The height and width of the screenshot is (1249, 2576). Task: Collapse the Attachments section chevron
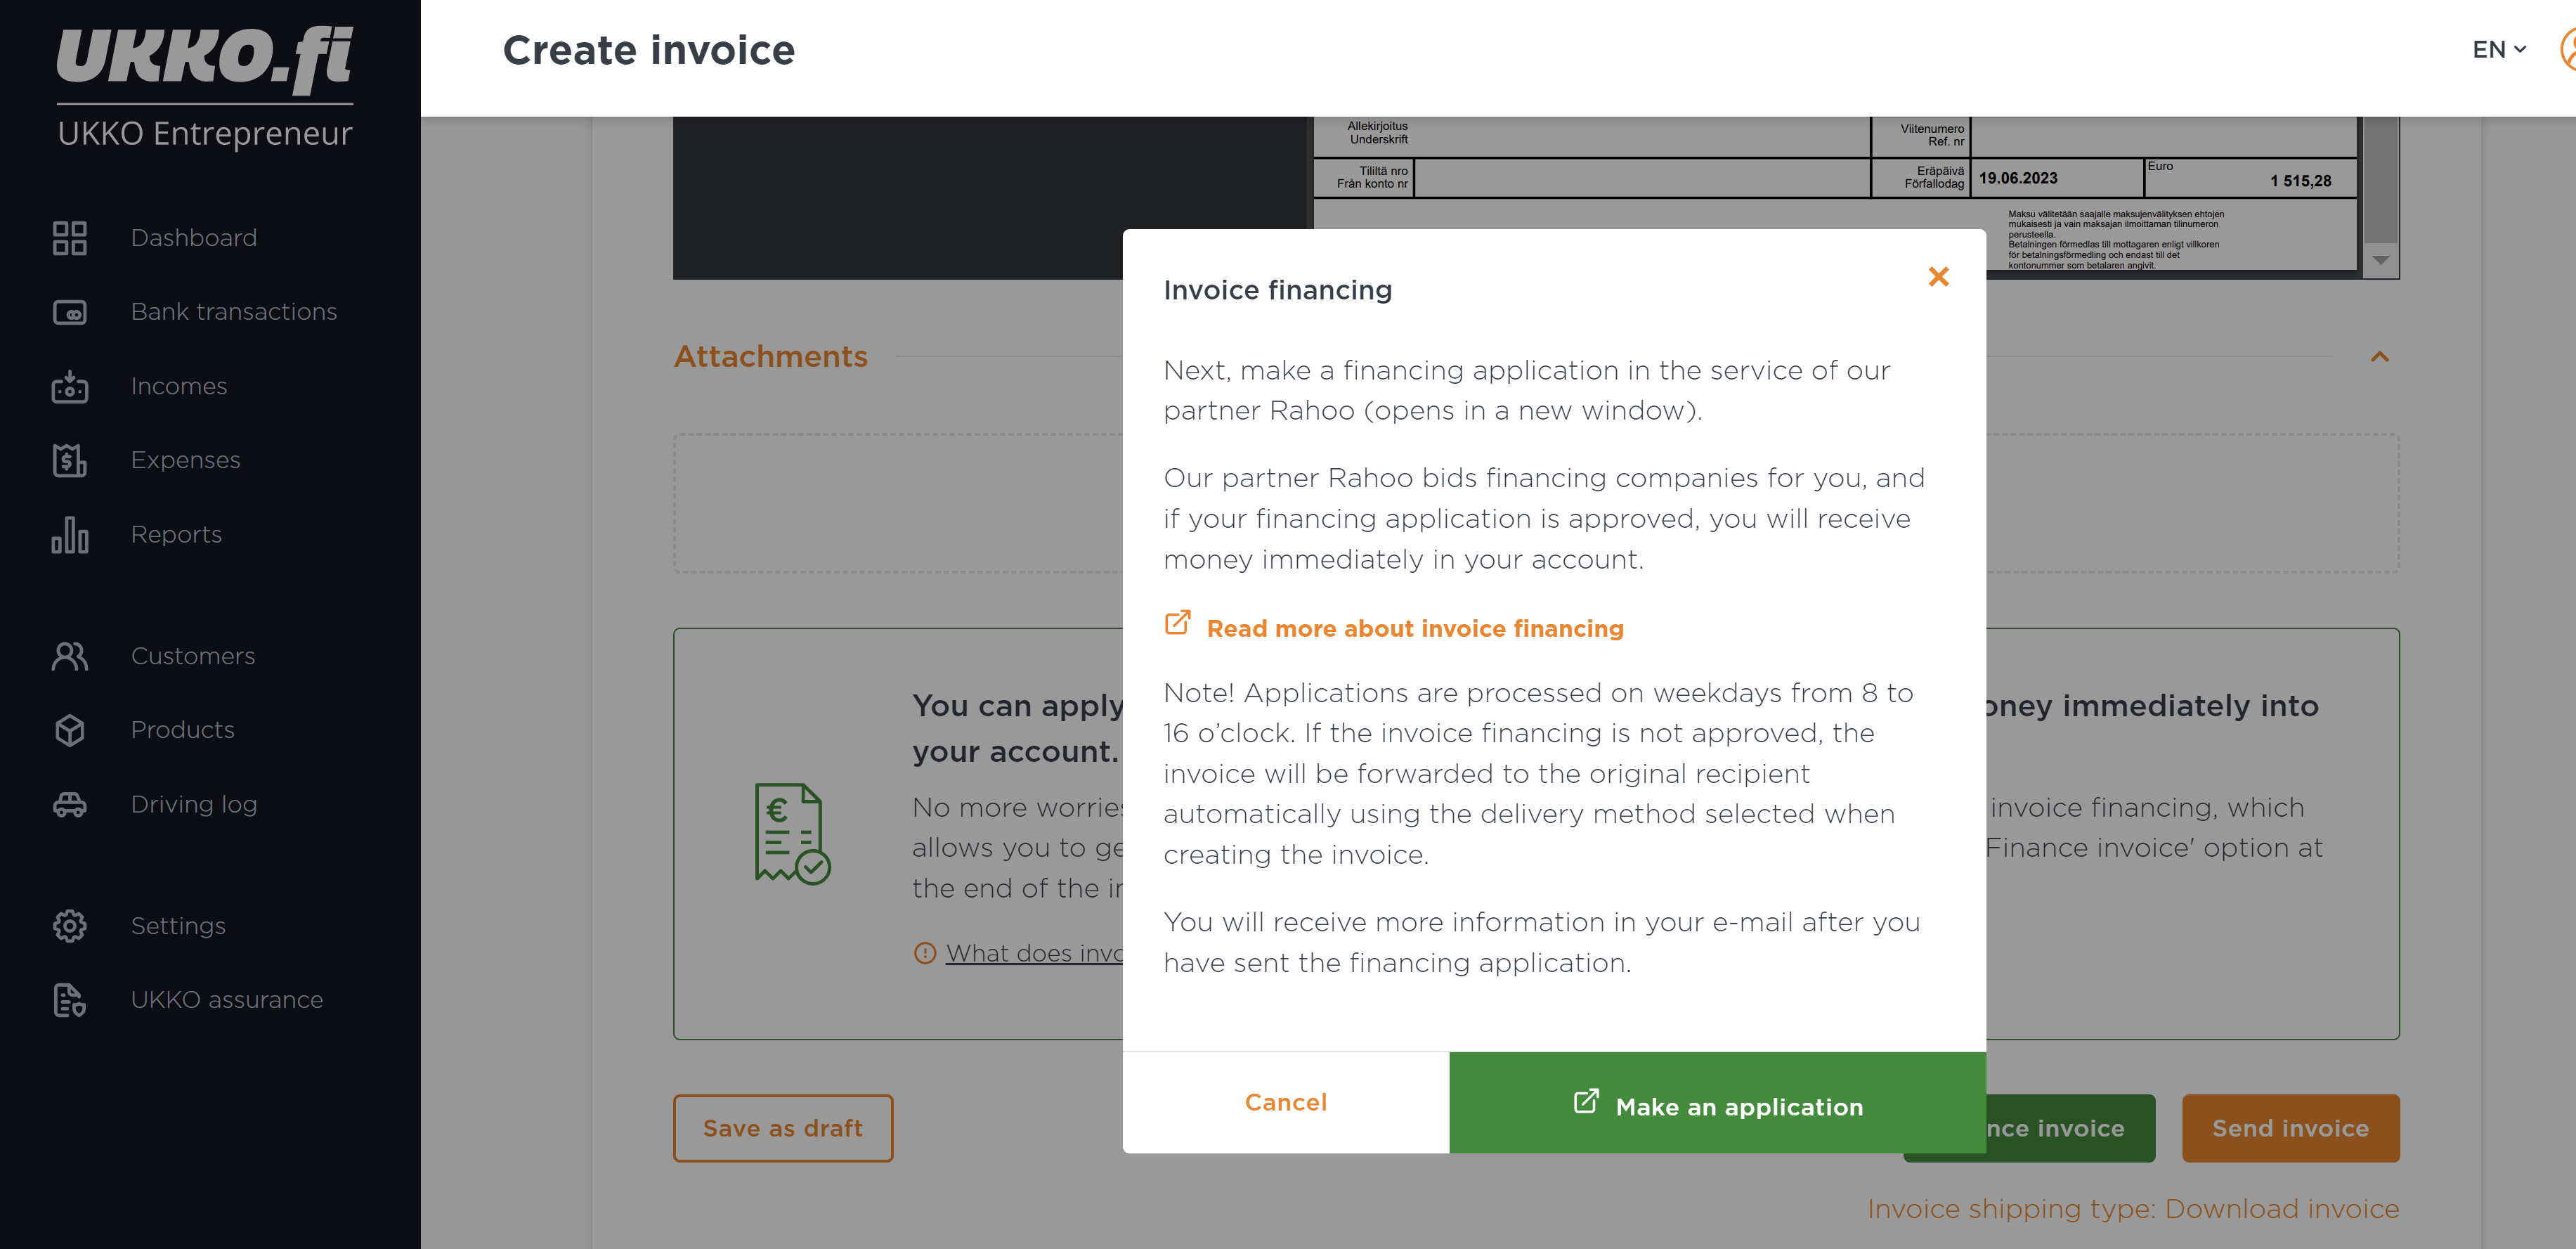pyautogui.click(x=2379, y=357)
